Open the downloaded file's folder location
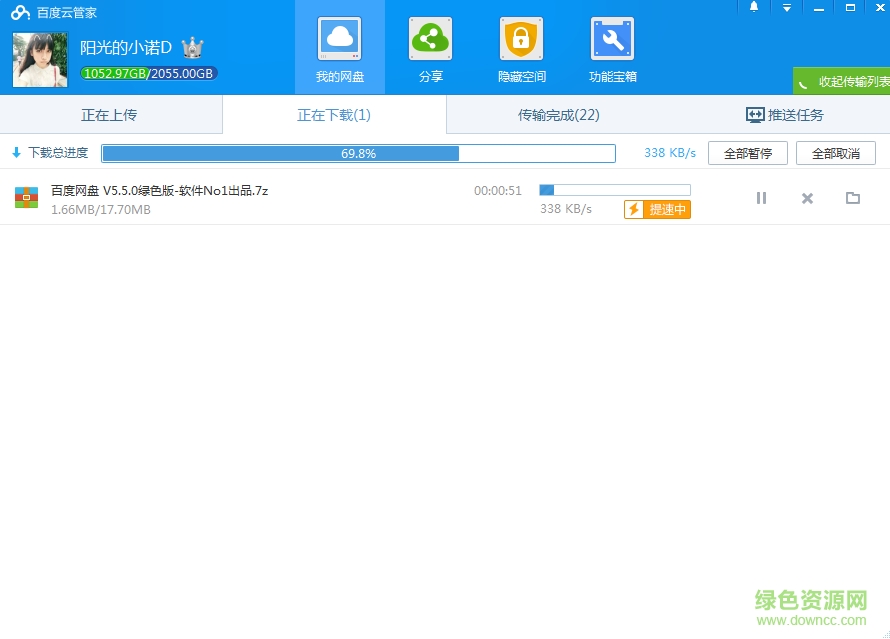The image size is (890, 639). [x=853, y=198]
